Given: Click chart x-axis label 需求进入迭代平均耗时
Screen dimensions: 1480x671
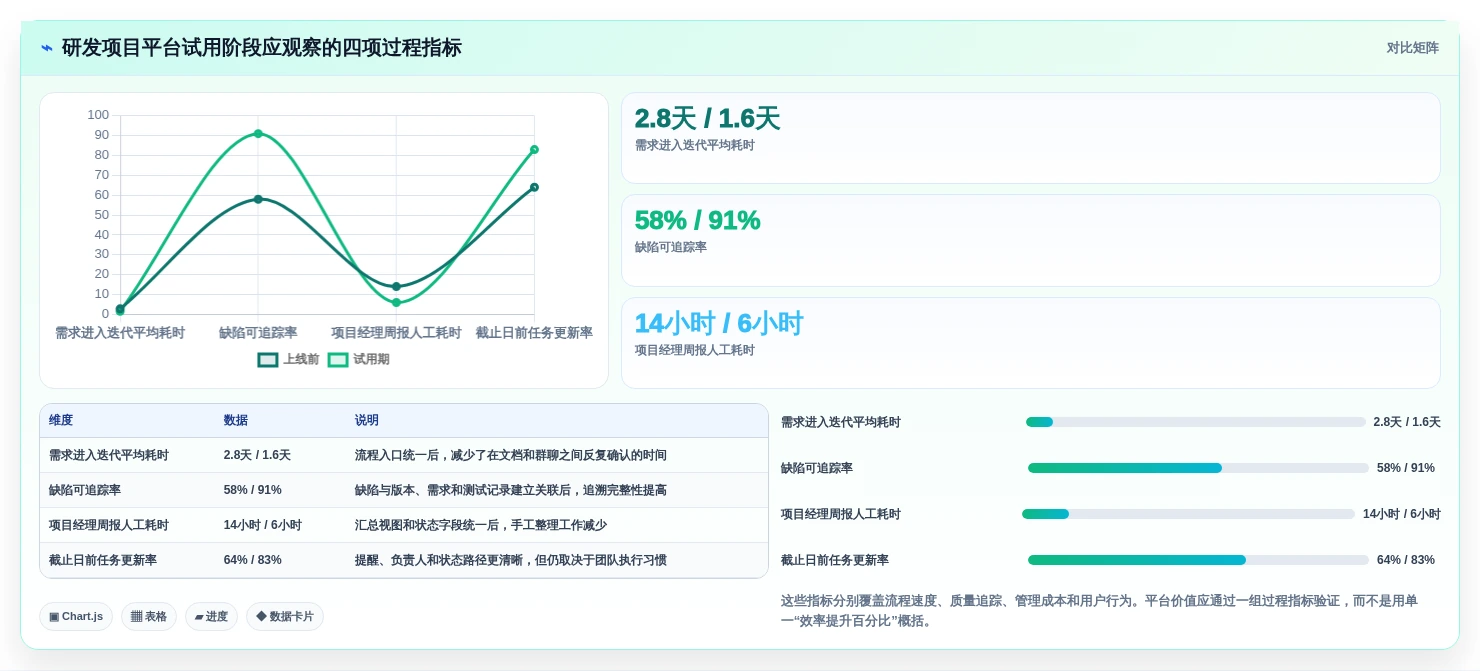Looking at the screenshot, I should click(120, 333).
